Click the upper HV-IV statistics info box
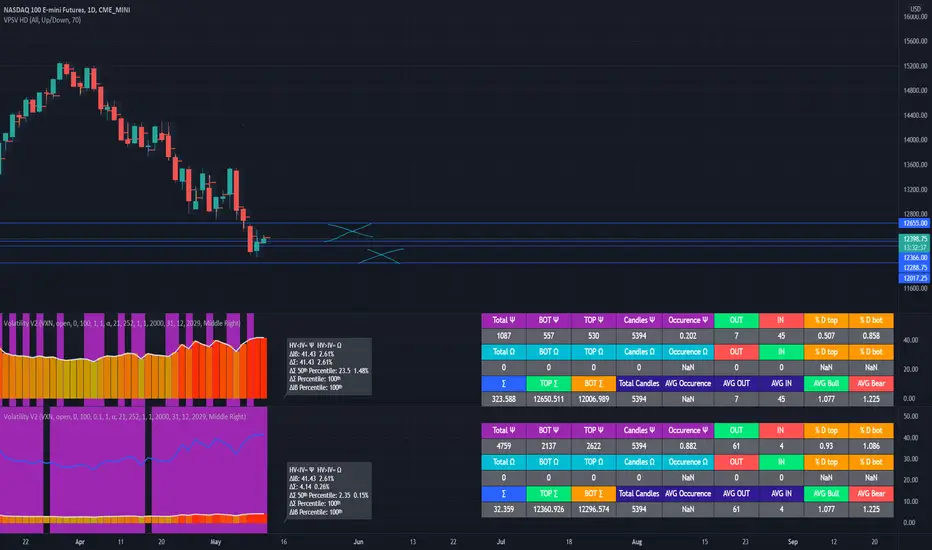 [x=329, y=366]
